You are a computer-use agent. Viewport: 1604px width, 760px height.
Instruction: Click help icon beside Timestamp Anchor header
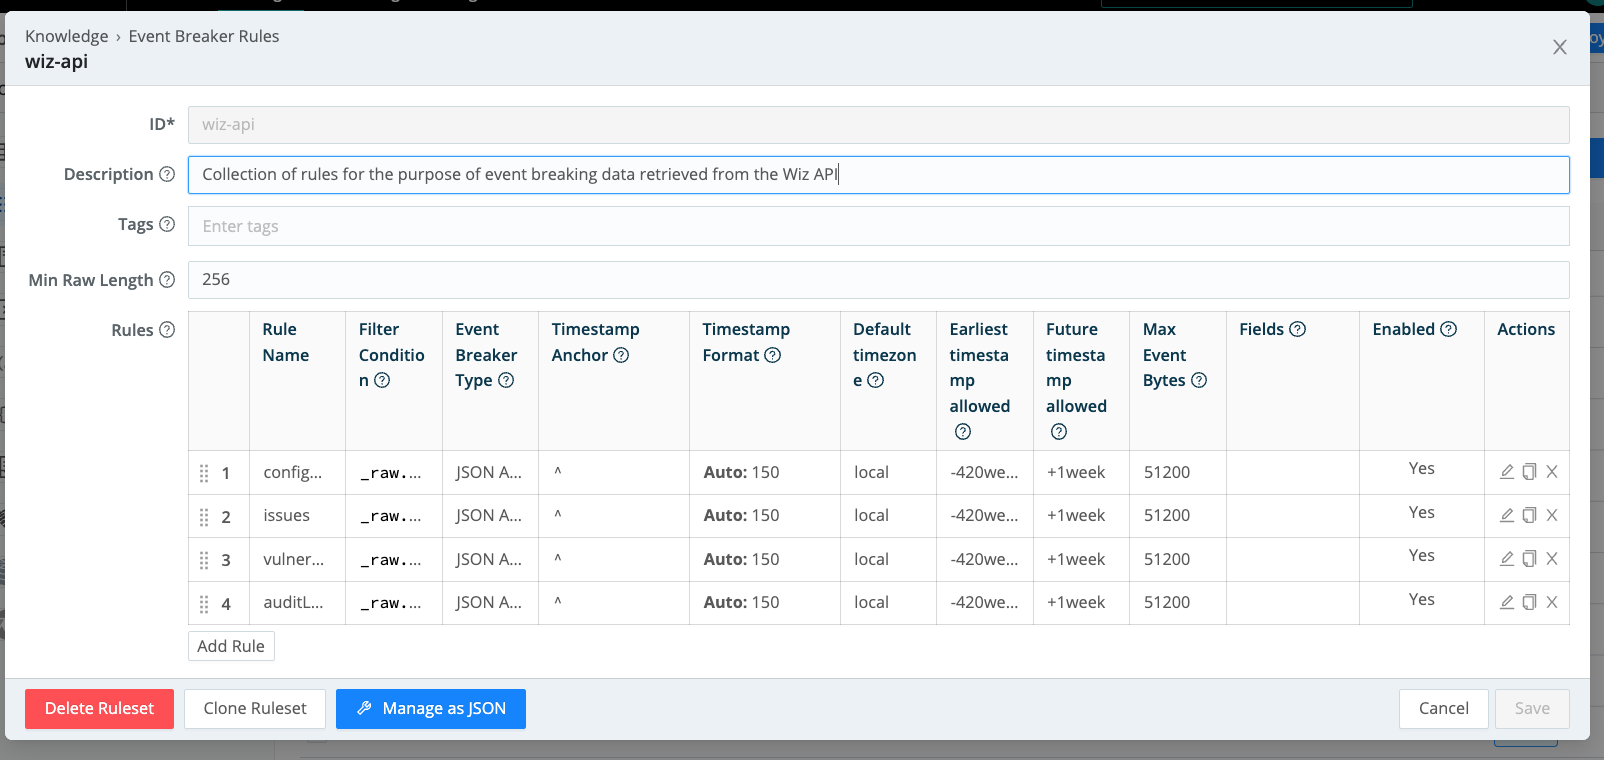tap(621, 355)
